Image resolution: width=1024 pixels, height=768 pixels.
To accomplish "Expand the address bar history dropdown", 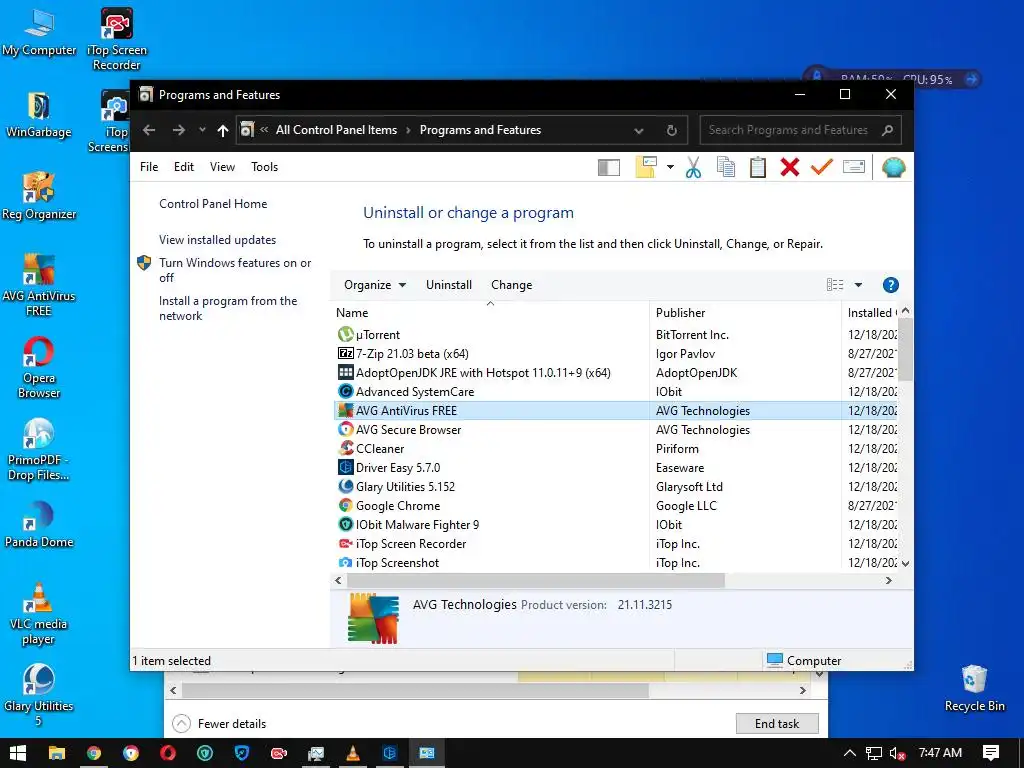I will pyautogui.click(x=639, y=131).
